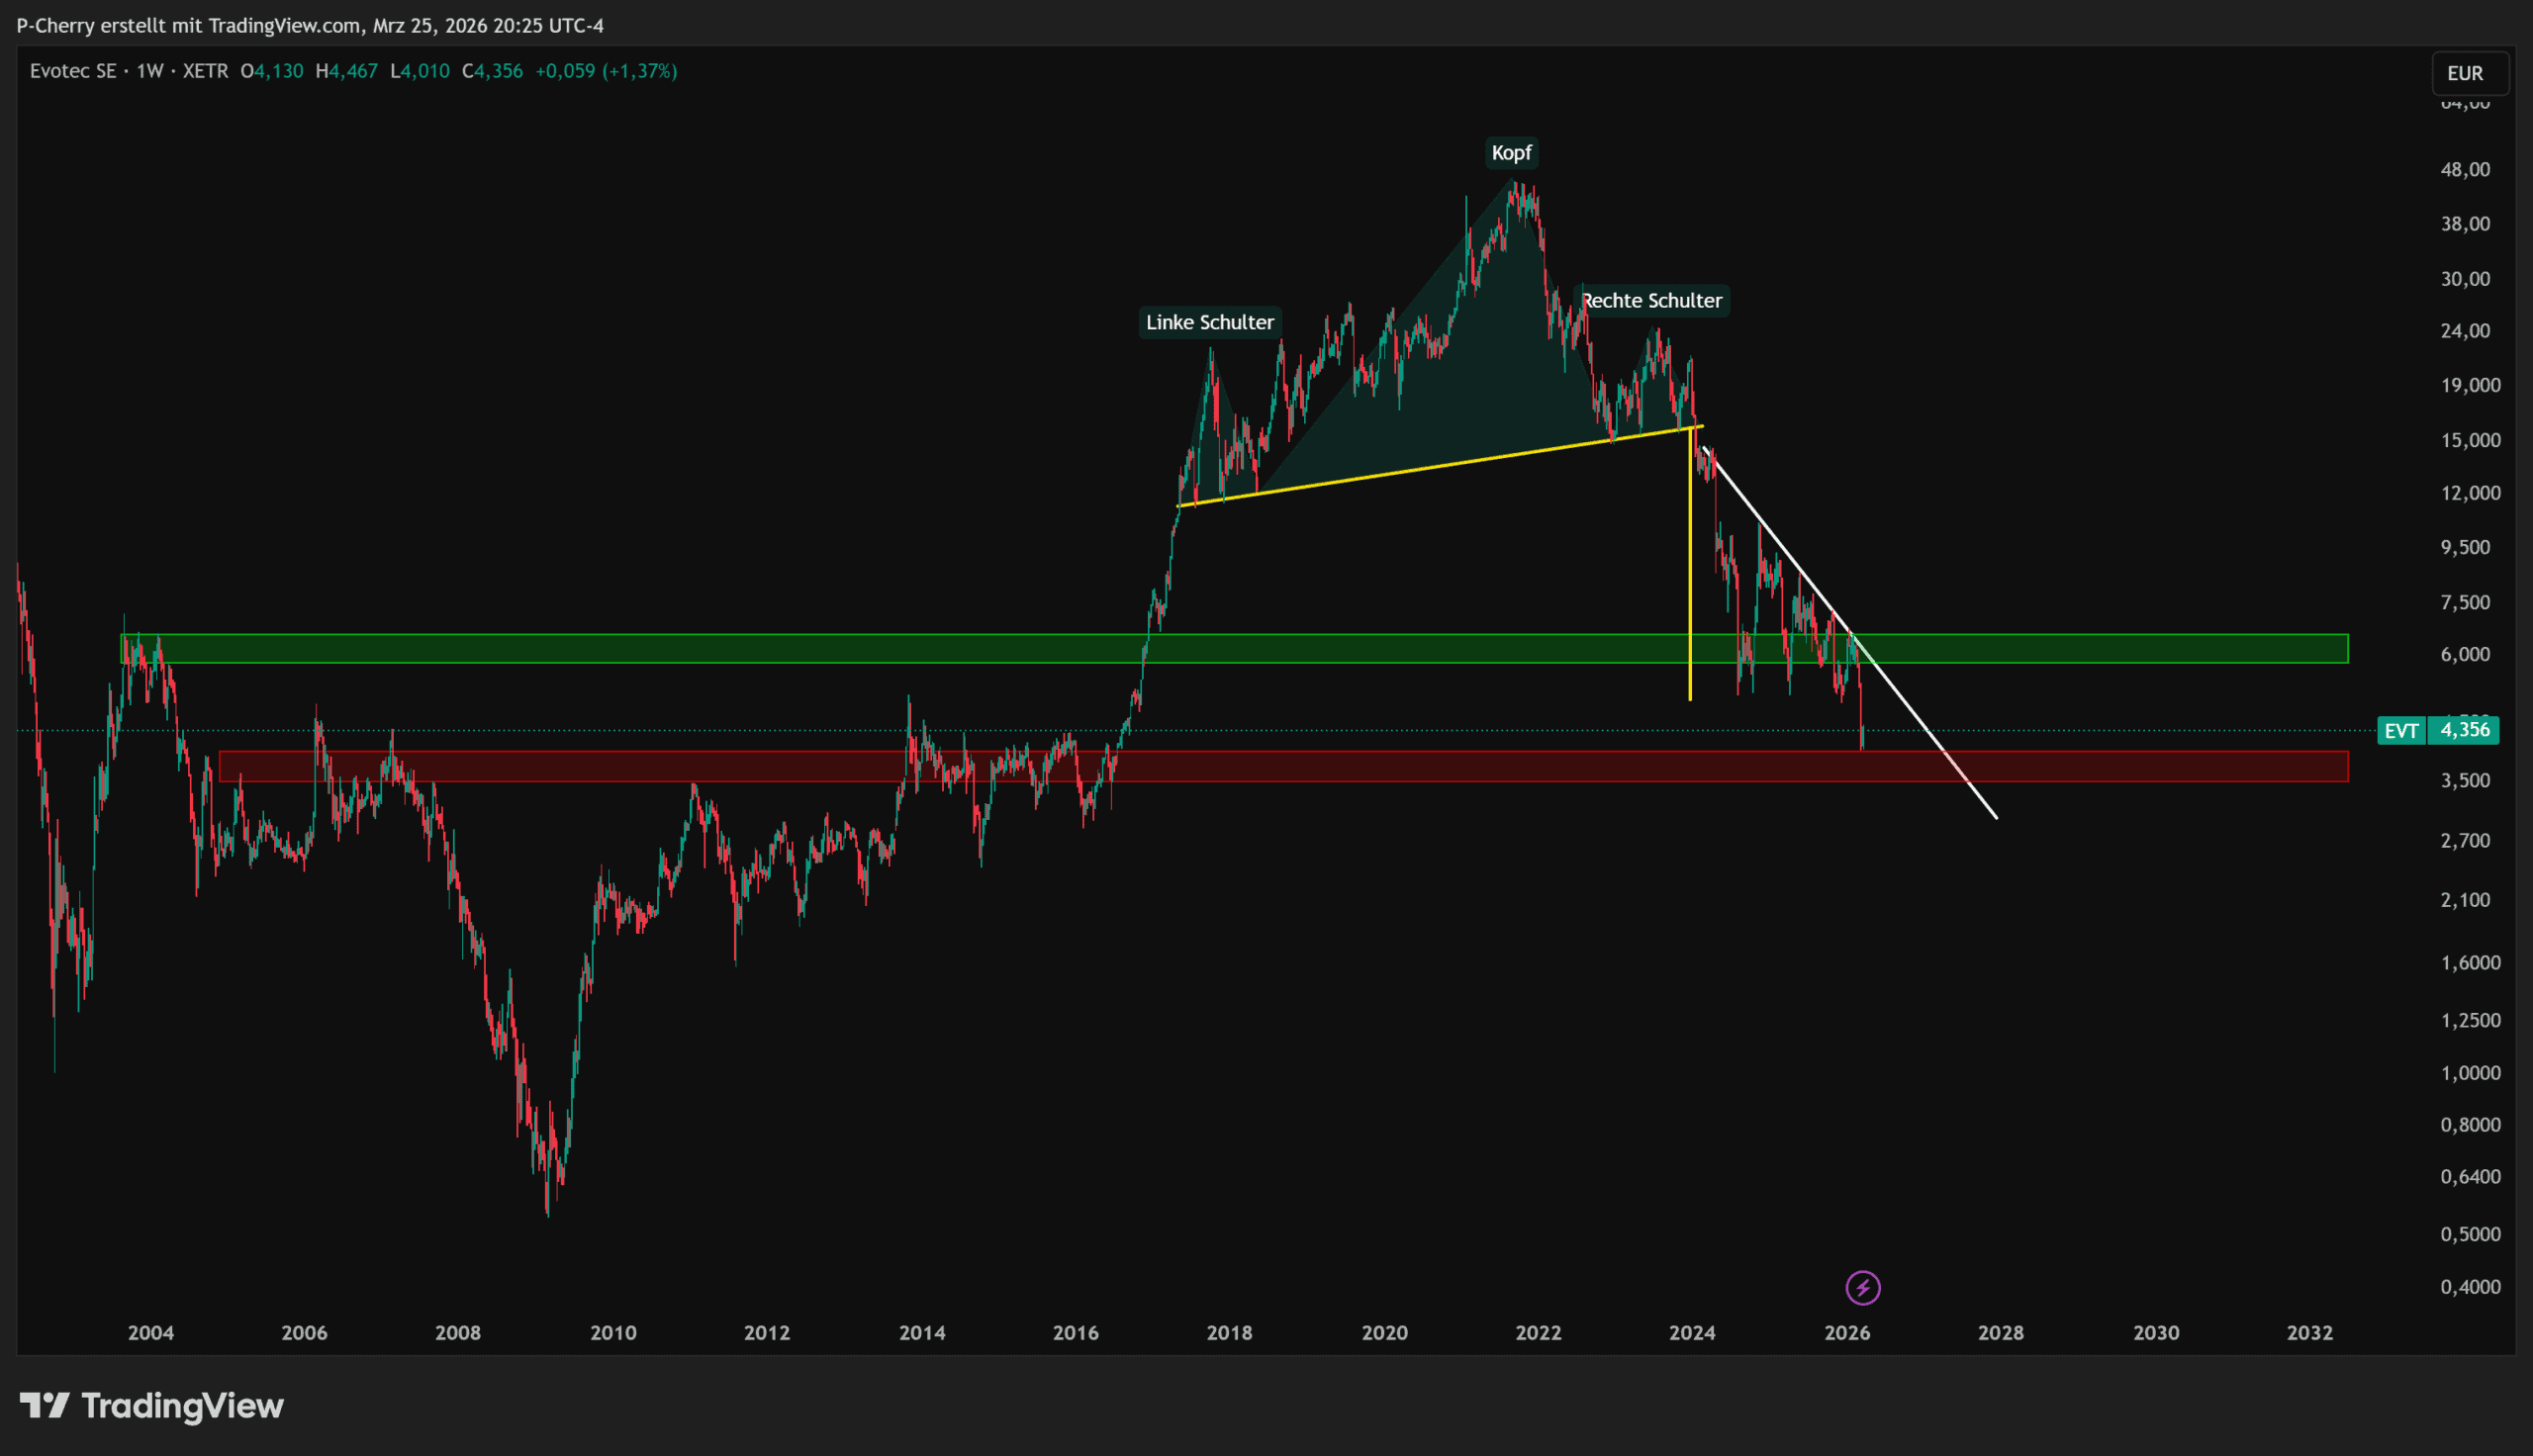This screenshot has width=2533, height=1456.
Task: Click the closing price C4,356 value
Action: point(492,71)
